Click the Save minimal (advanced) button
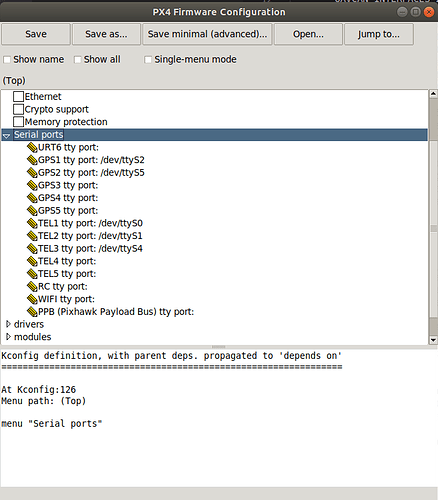The height and width of the screenshot is (500, 438). point(207,34)
